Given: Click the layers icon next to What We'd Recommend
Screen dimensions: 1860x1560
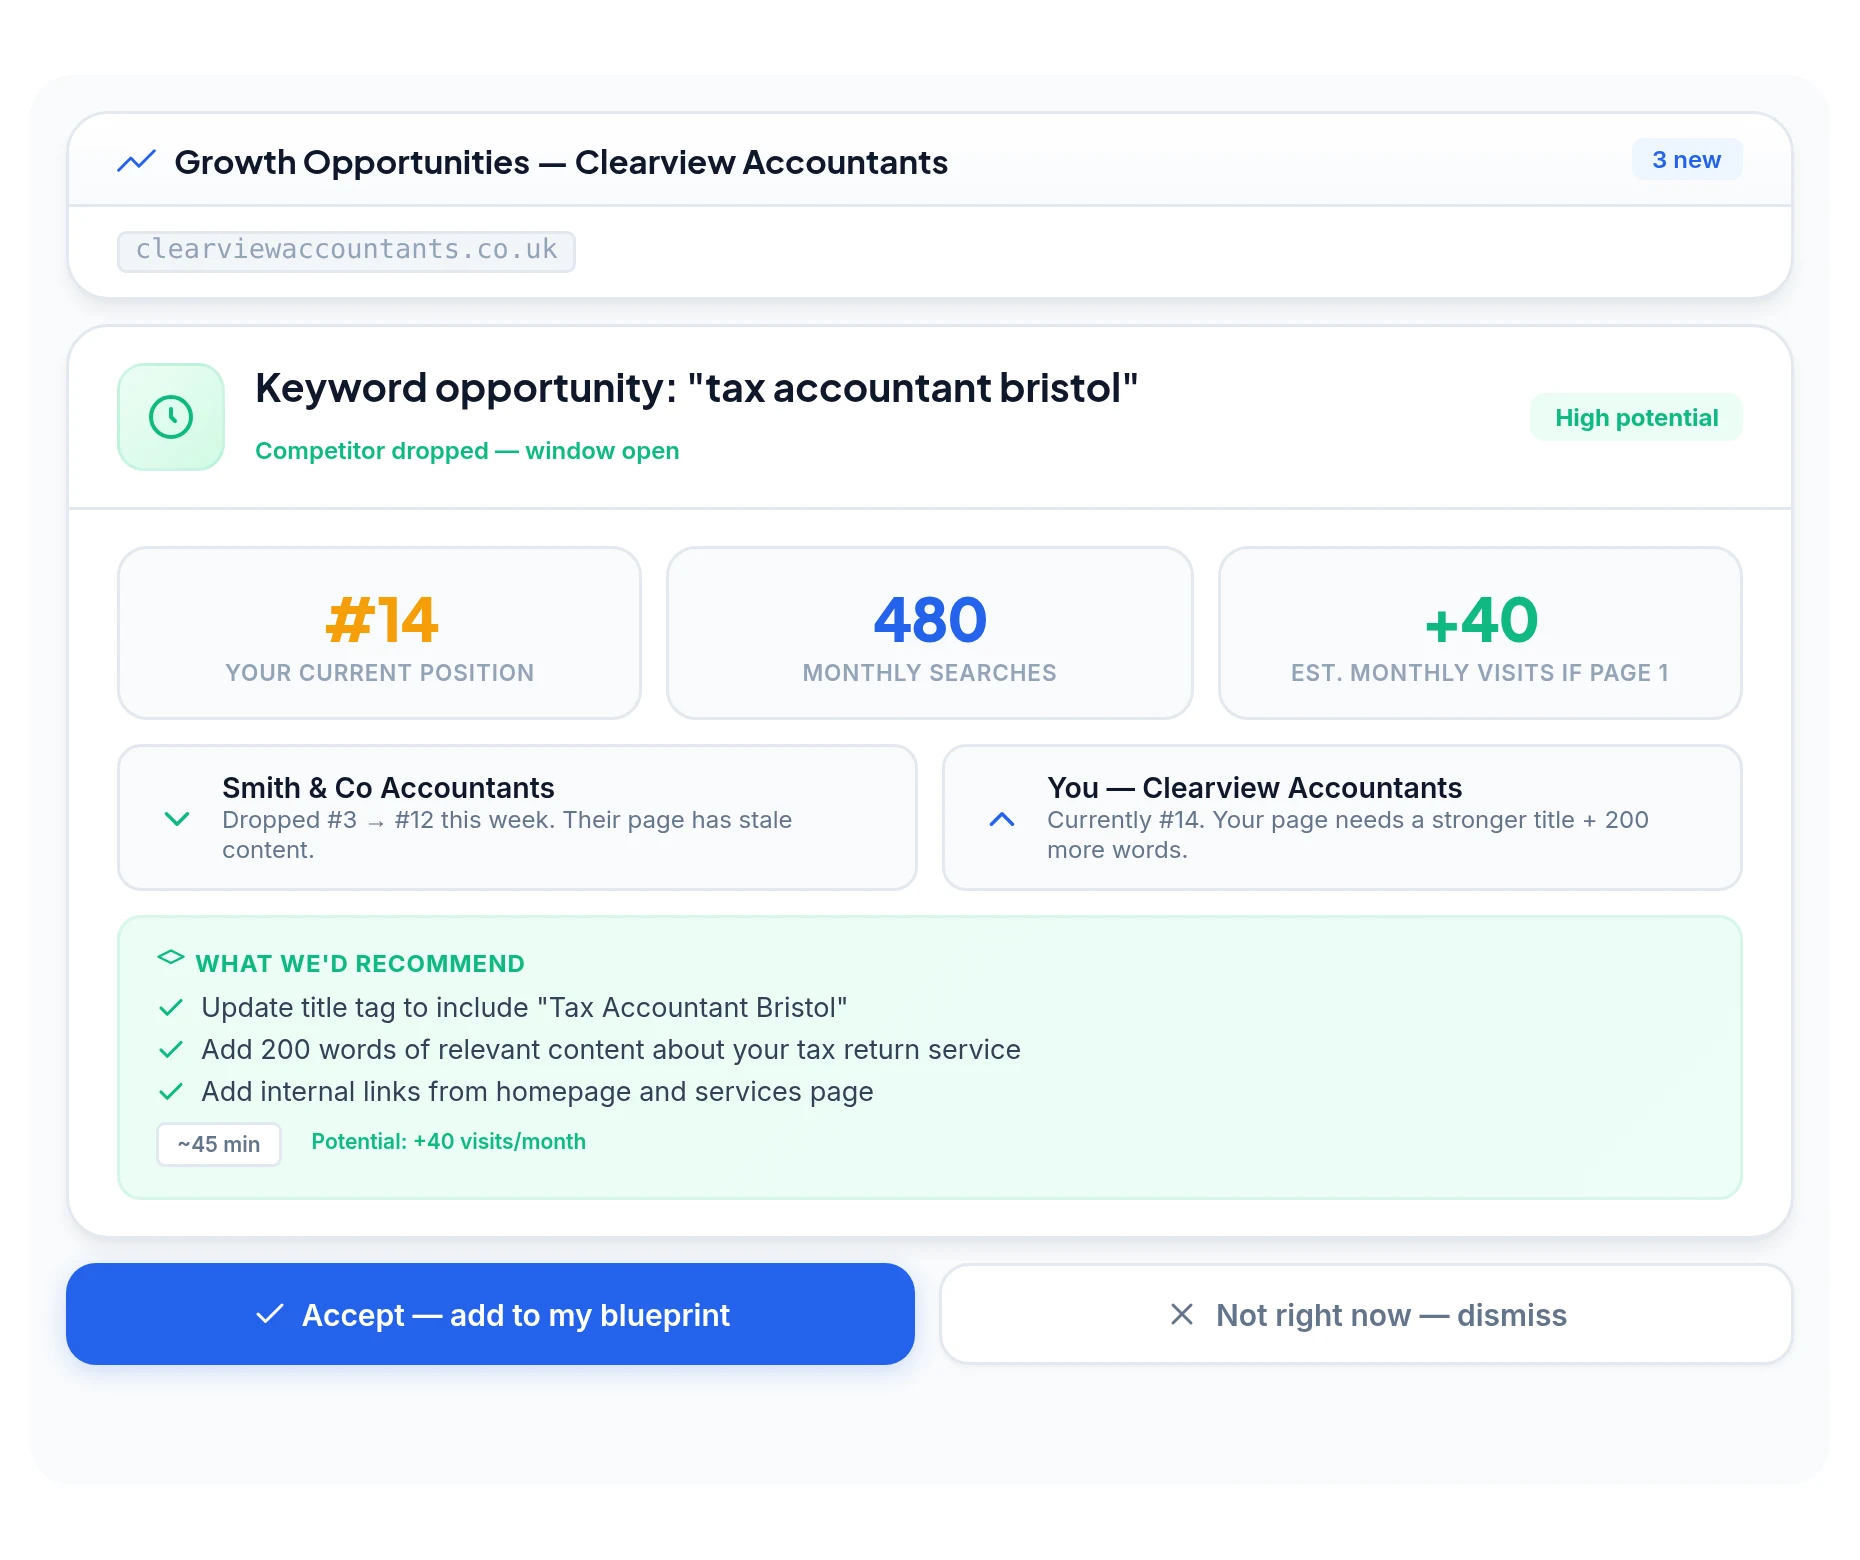Looking at the screenshot, I should click(171, 957).
